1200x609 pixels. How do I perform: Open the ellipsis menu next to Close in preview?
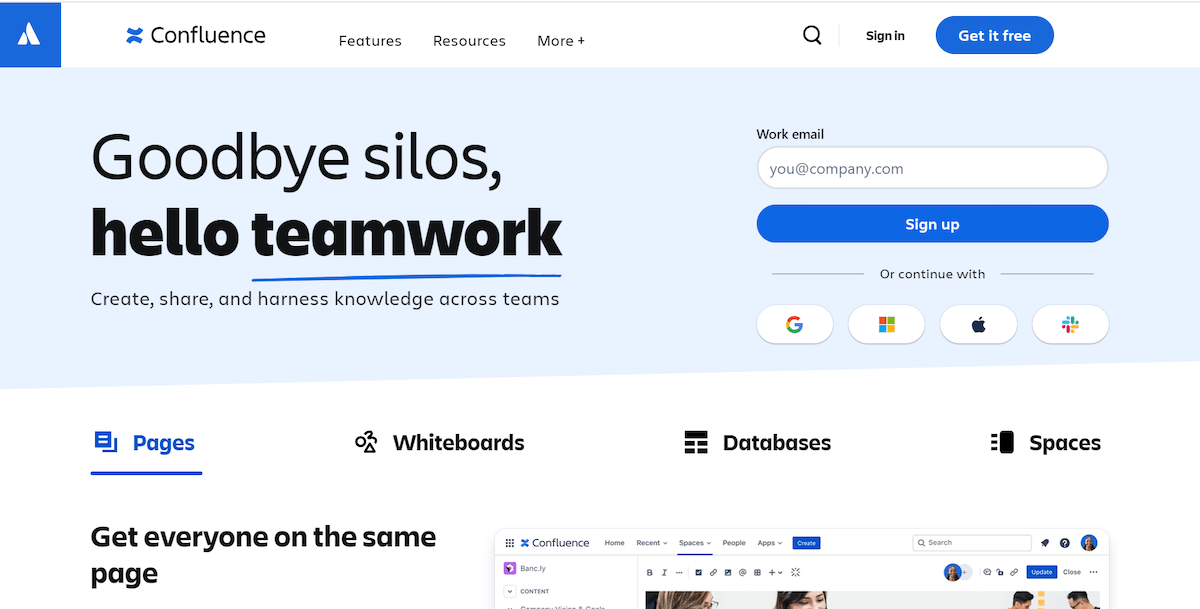pyautogui.click(x=1093, y=572)
